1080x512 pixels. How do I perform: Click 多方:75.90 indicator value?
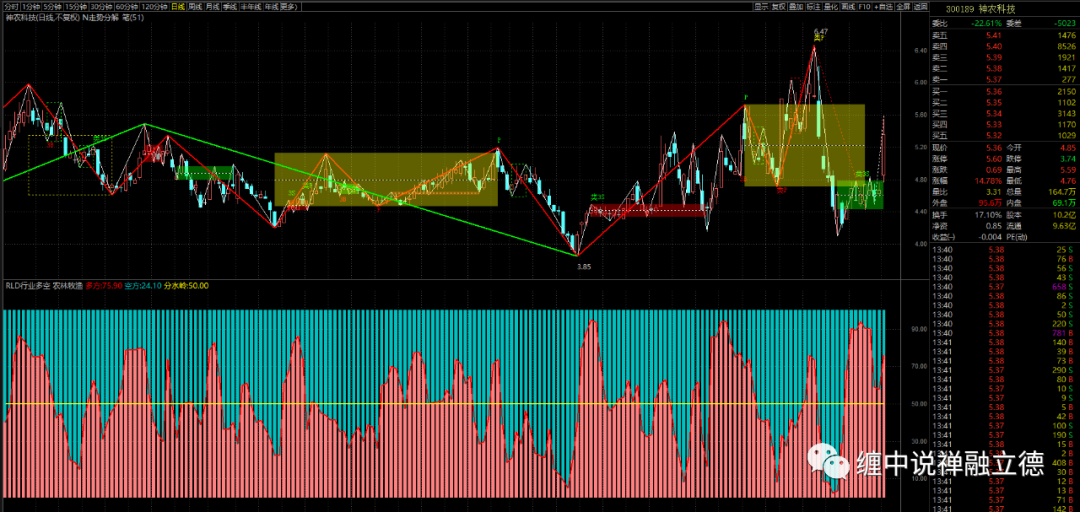click(105, 285)
